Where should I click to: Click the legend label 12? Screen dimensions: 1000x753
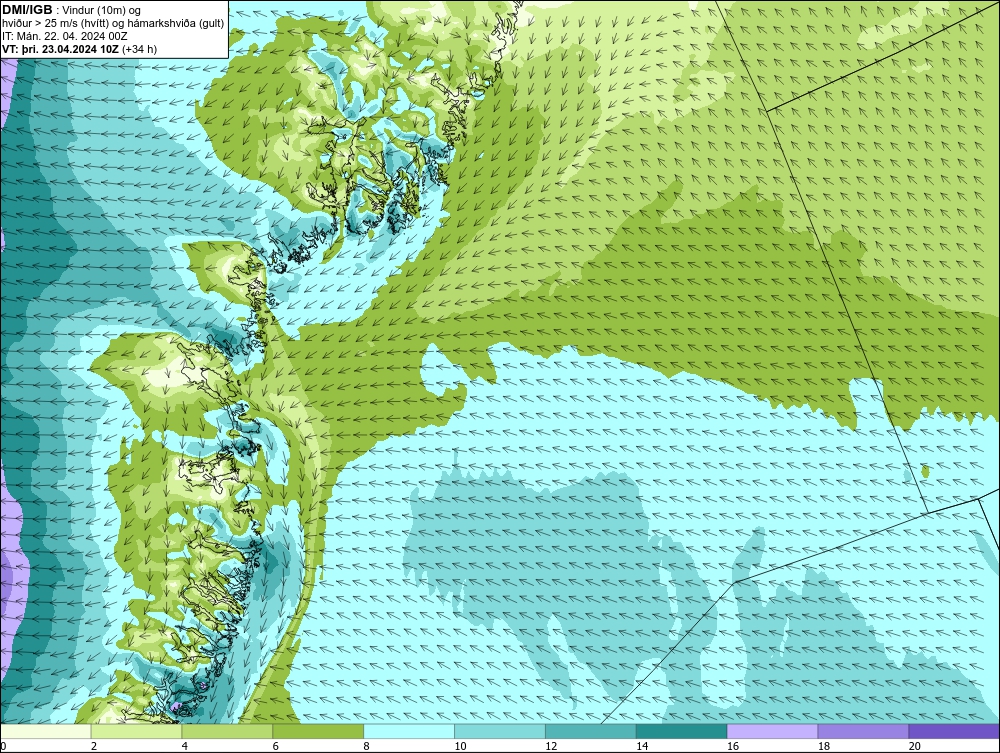tap(551, 746)
